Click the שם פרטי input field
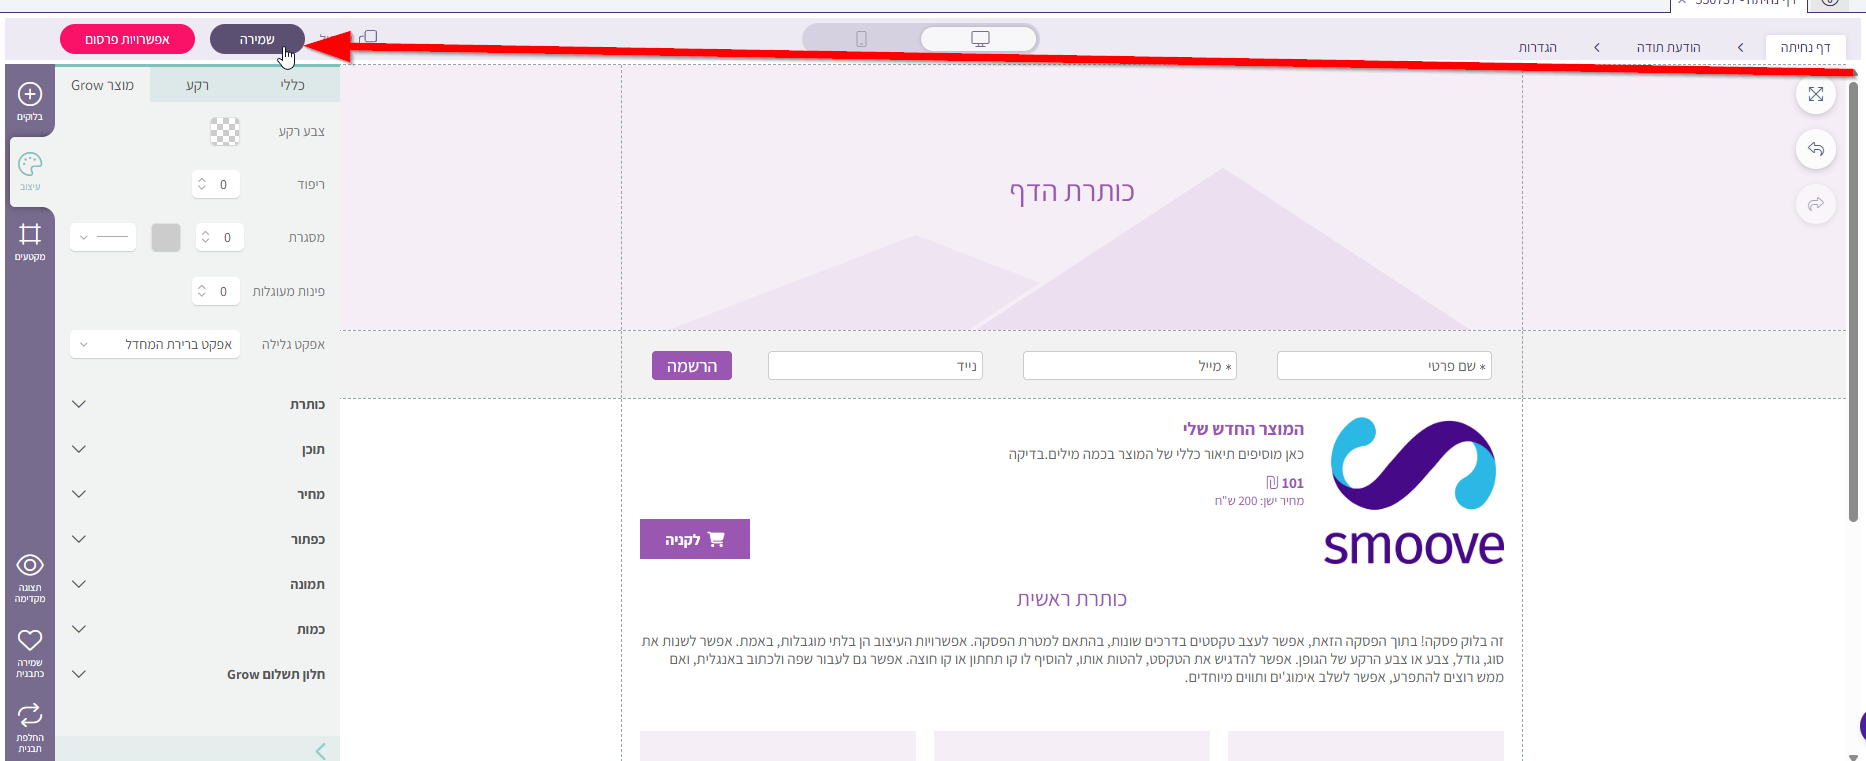1866x761 pixels. click(1384, 366)
